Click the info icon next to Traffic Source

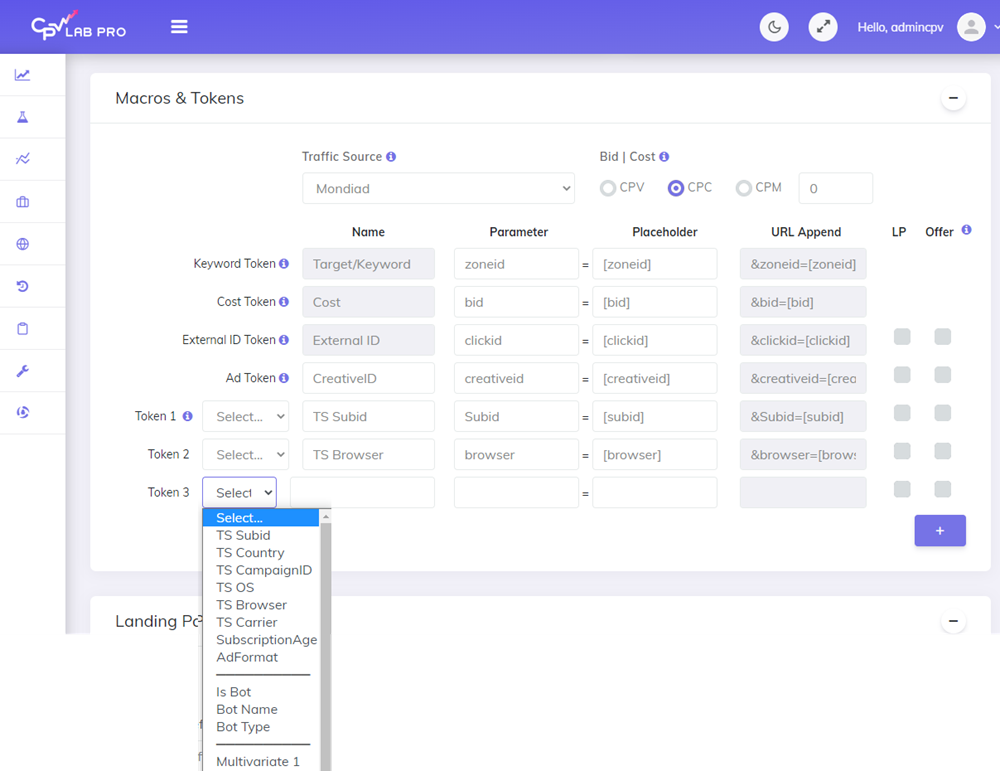click(x=391, y=157)
